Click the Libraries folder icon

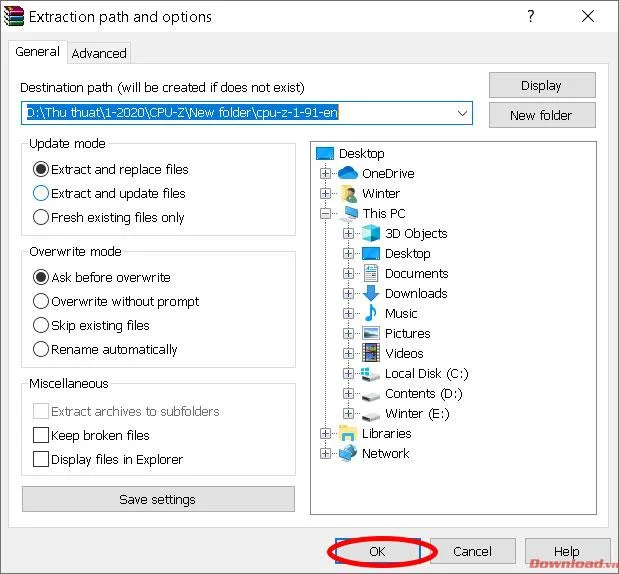point(348,433)
